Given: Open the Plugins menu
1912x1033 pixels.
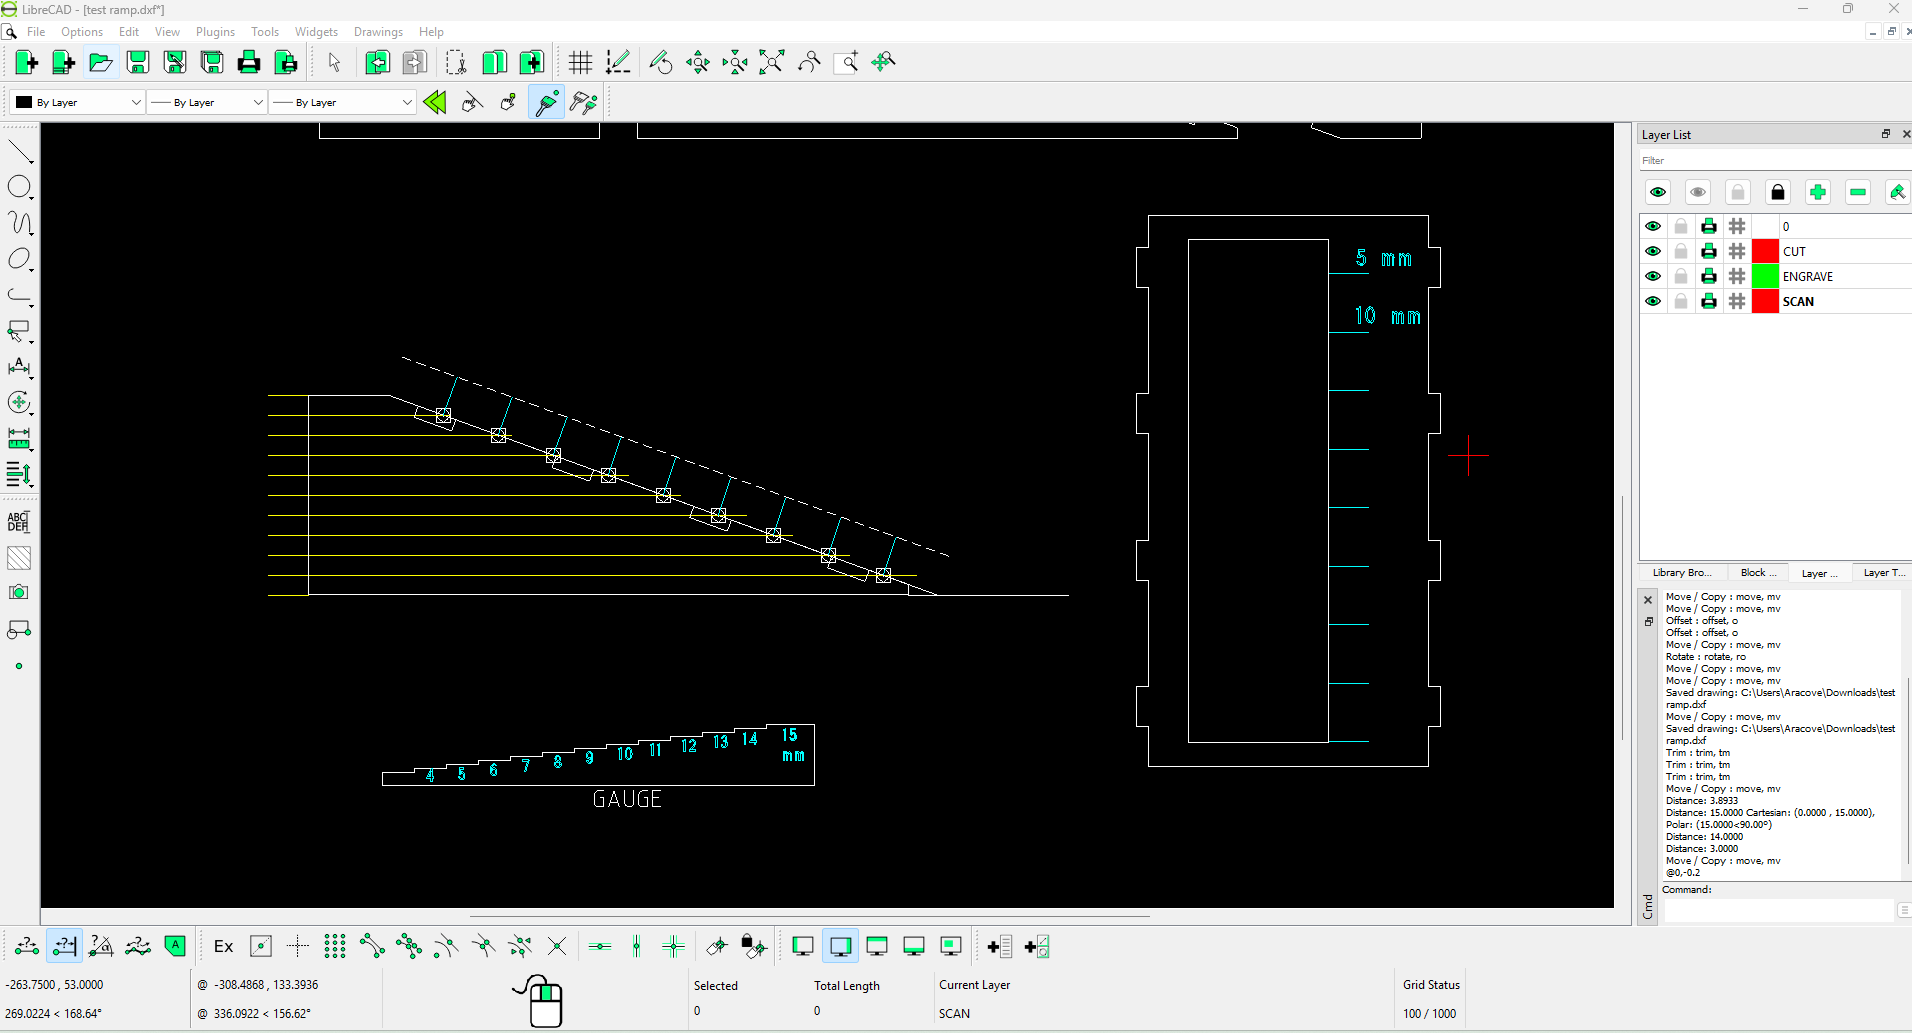Looking at the screenshot, I should coord(215,32).
